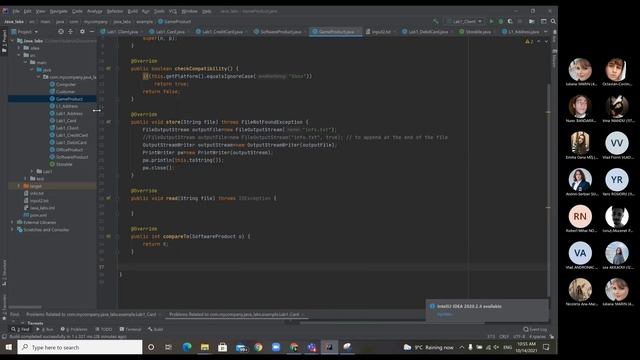This screenshot has height=360, width=640.
Task: Expand the target folder node
Action: coord(19,186)
